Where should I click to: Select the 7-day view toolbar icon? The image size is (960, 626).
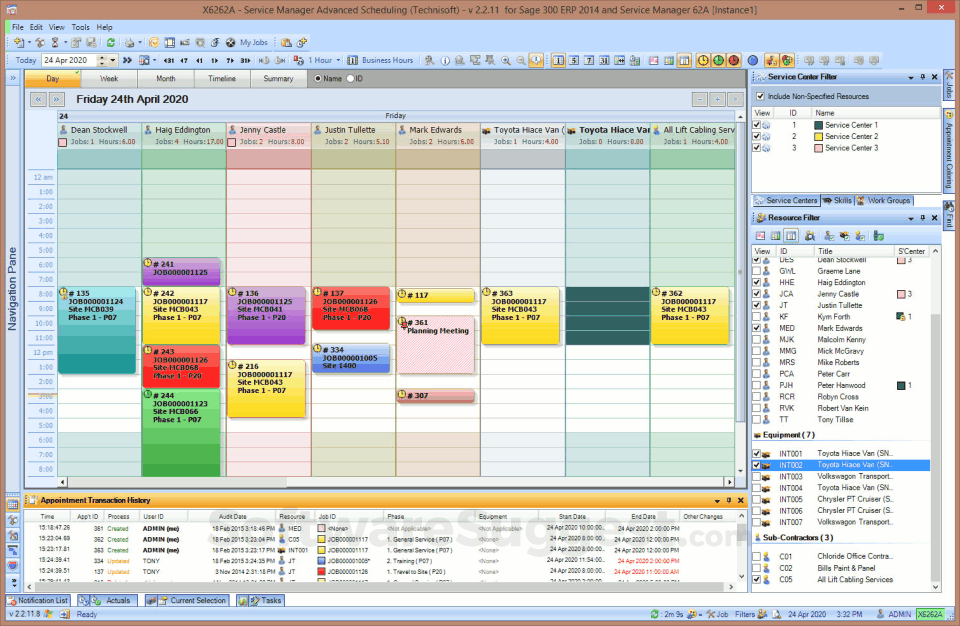[588, 61]
